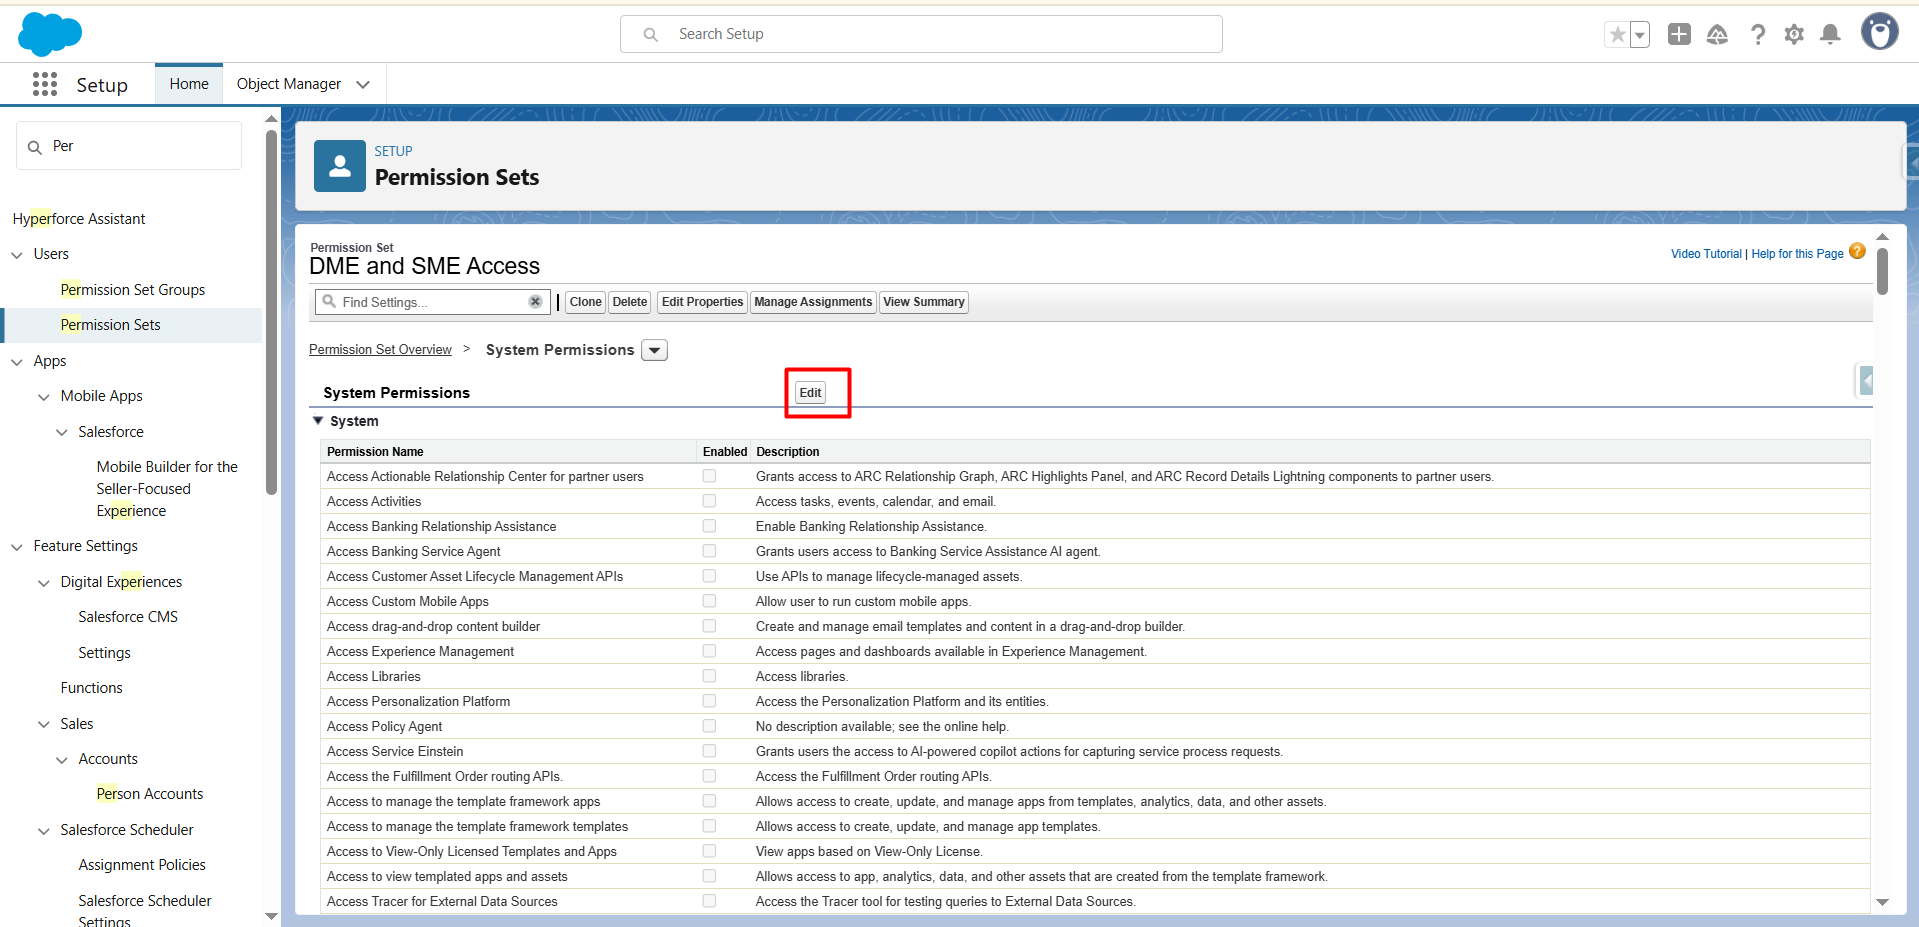Open Salesforce CMS in sidebar
1919x927 pixels.
pos(128,617)
